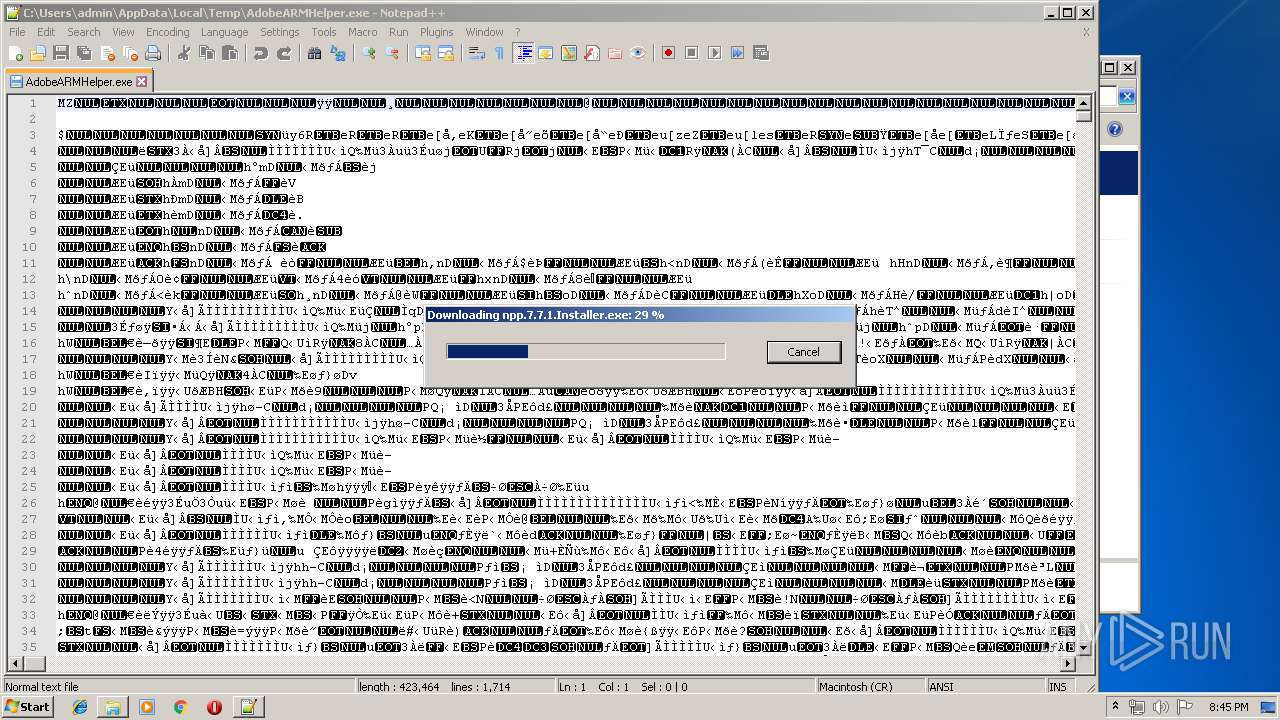Click the Macintosh (CR) status bar field
The width and height of the screenshot is (1280, 720).
tap(869, 687)
